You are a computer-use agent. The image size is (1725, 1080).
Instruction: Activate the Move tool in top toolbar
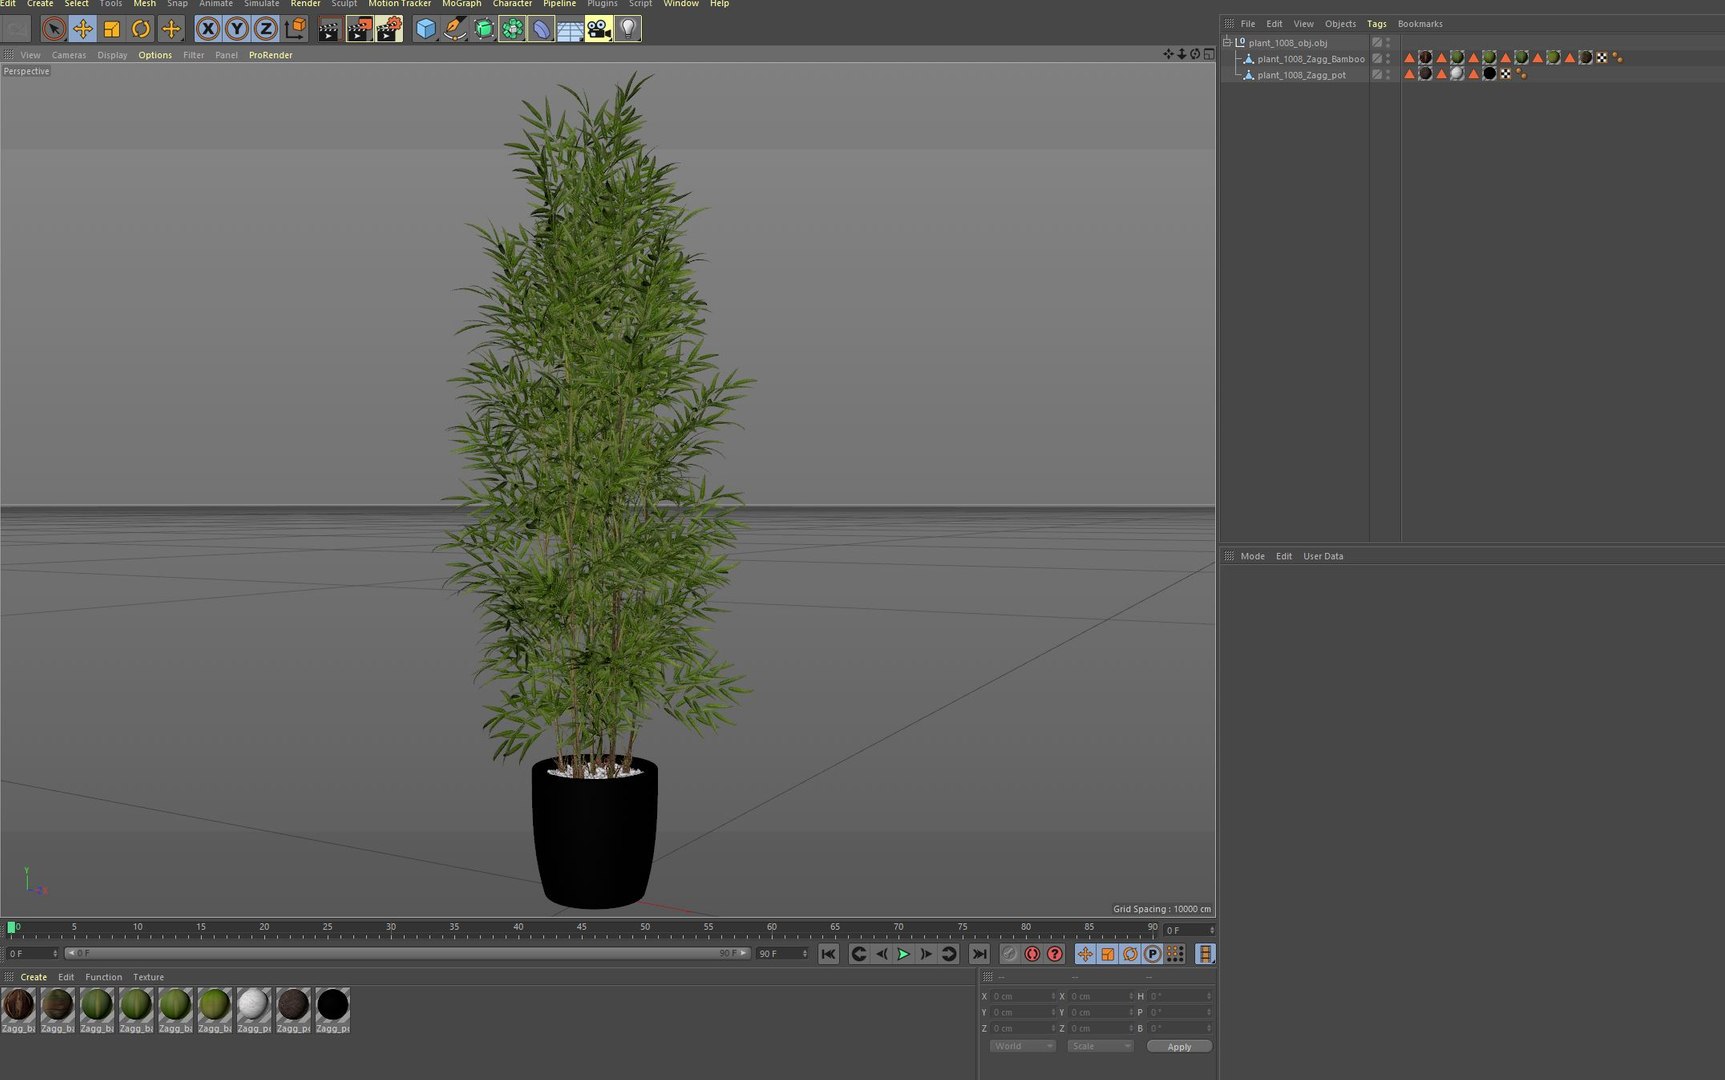pos(83,29)
